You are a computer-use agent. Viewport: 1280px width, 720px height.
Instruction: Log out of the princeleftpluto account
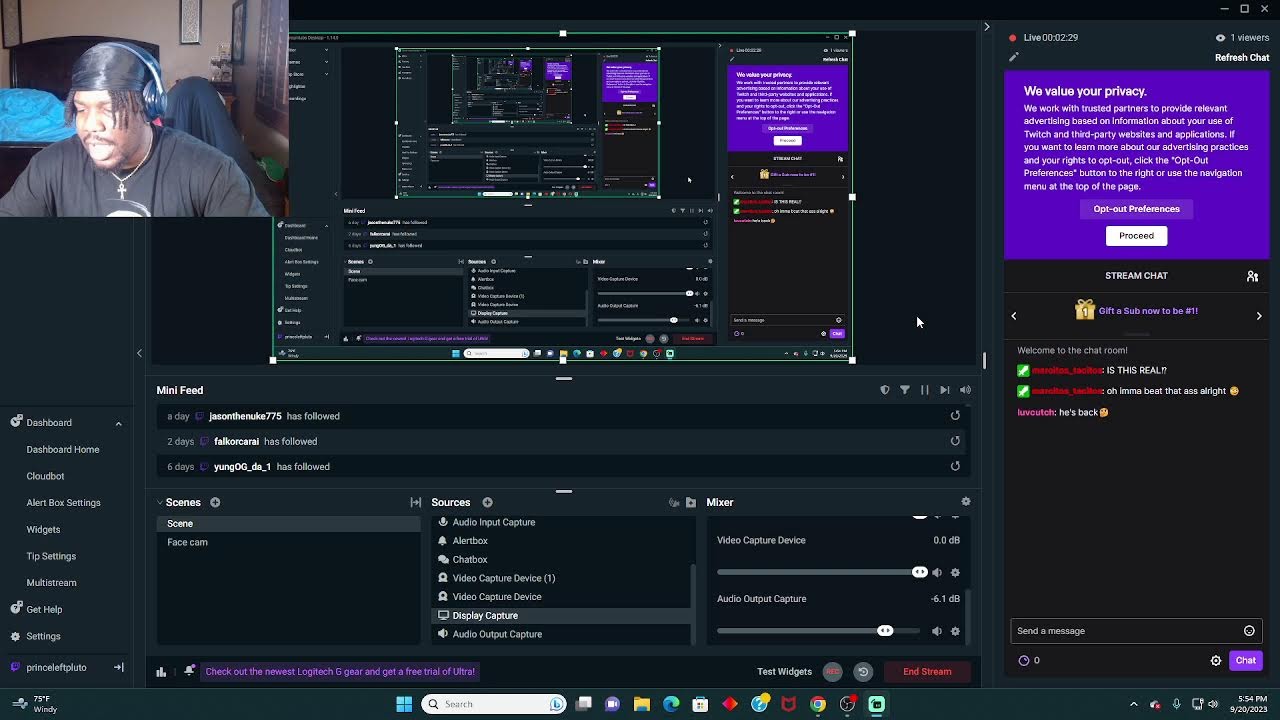pos(118,667)
